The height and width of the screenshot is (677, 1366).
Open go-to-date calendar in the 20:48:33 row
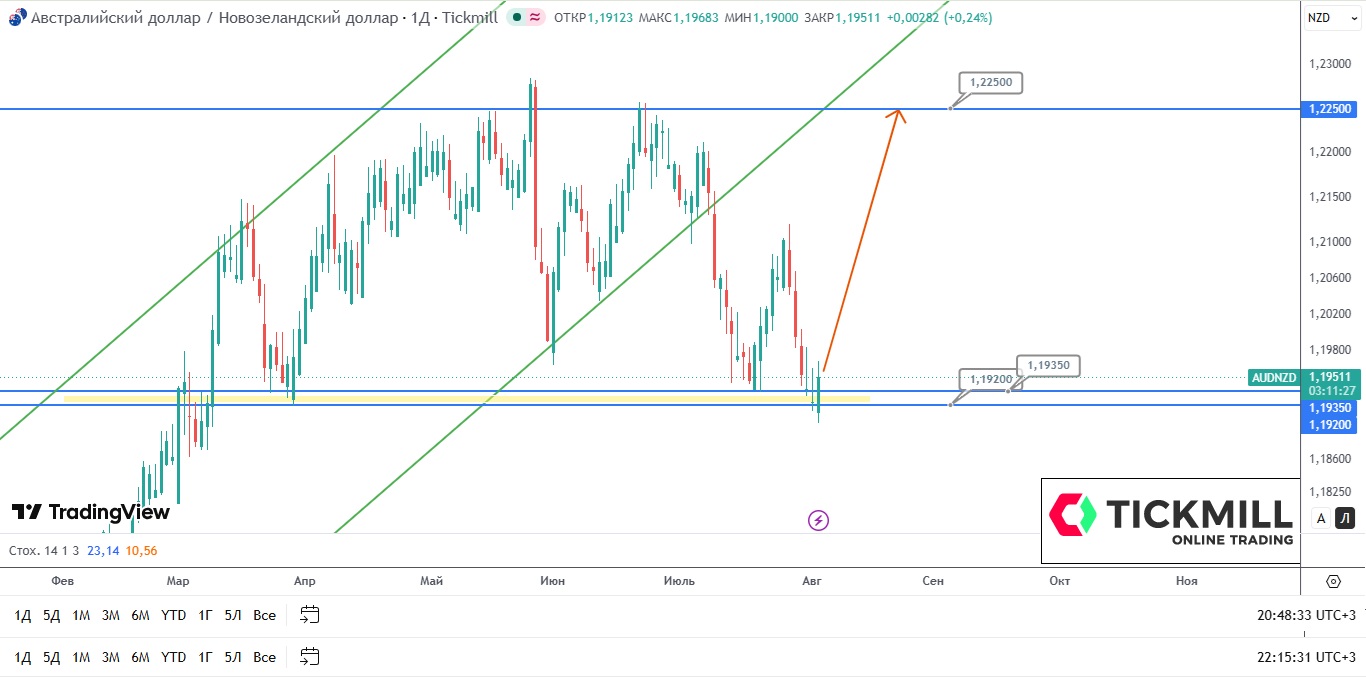tap(310, 615)
